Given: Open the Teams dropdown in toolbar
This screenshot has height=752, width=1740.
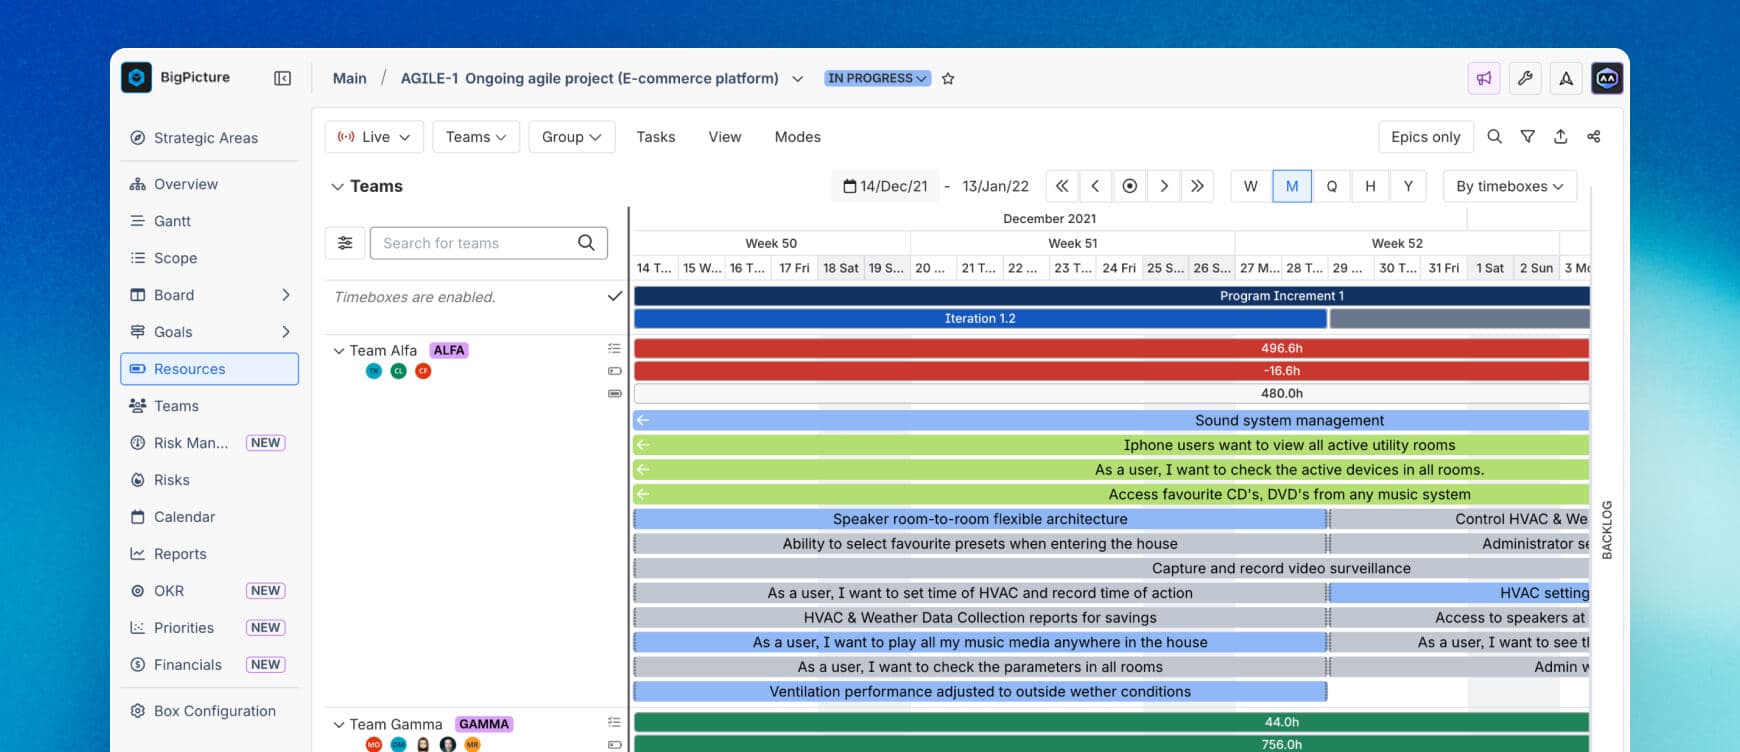Looking at the screenshot, I should pos(476,137).
